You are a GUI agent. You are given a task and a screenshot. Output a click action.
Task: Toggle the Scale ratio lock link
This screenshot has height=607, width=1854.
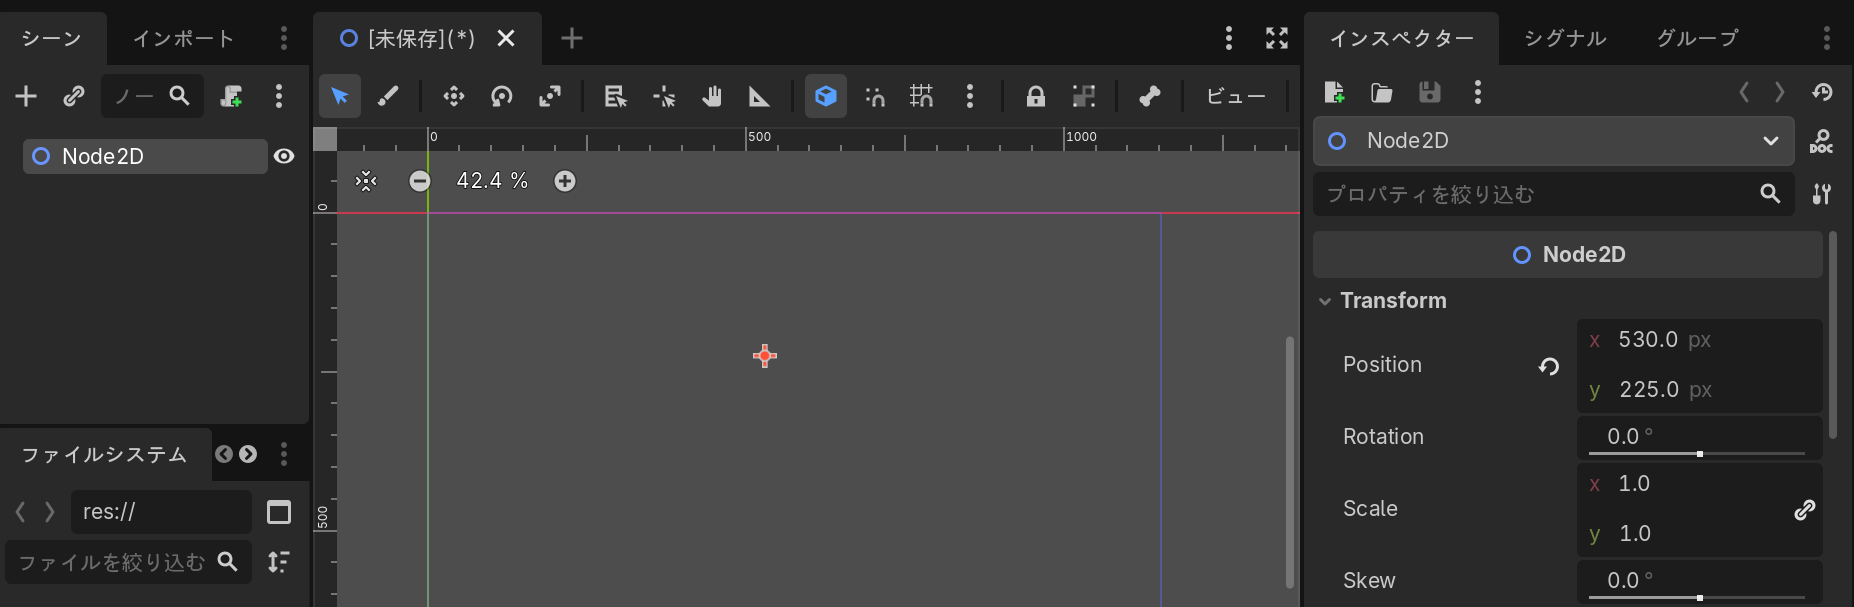(1805, 510)
